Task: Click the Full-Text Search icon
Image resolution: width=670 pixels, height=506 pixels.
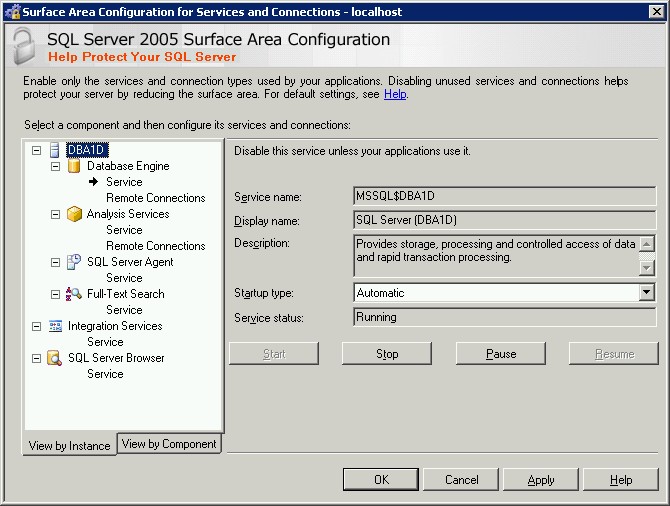Action: point(73,294)
